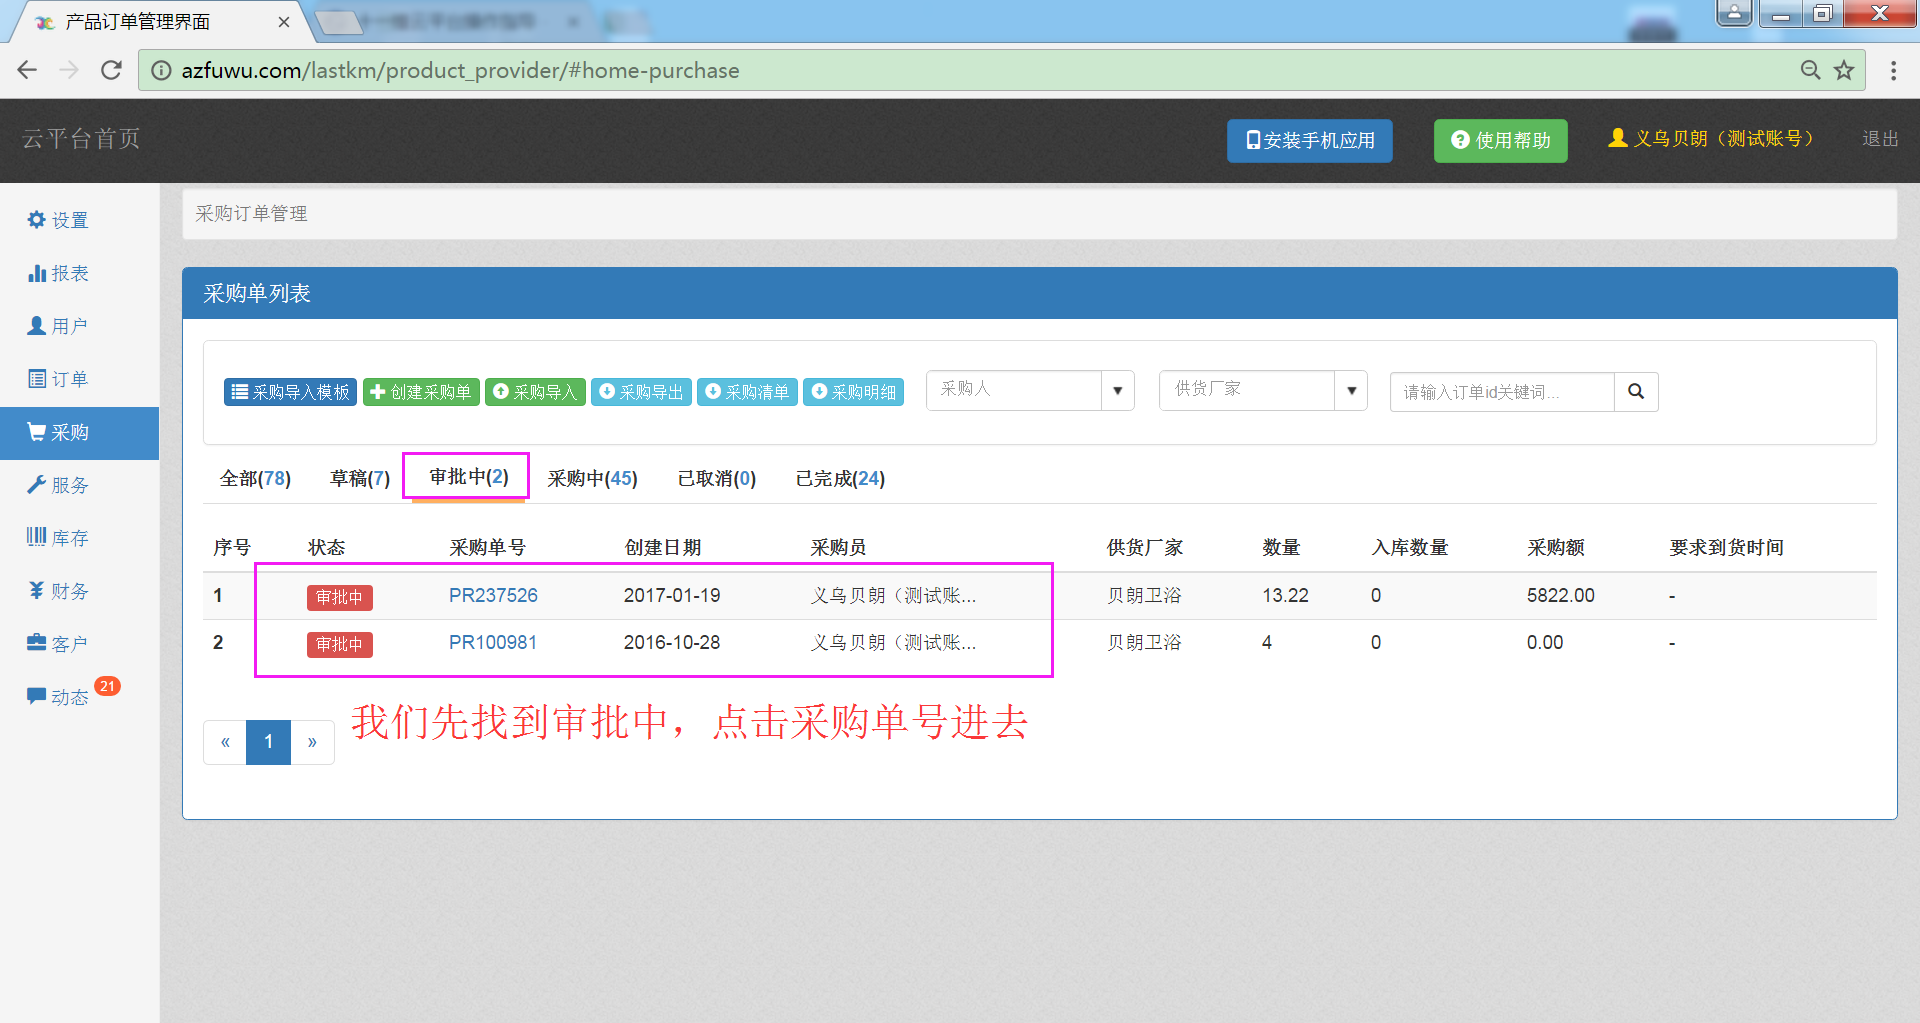Image resolution: width=1920 pixels, height=1023 pixels.
Task: Click the 21 notification badge
Action: tap(107, 686)
